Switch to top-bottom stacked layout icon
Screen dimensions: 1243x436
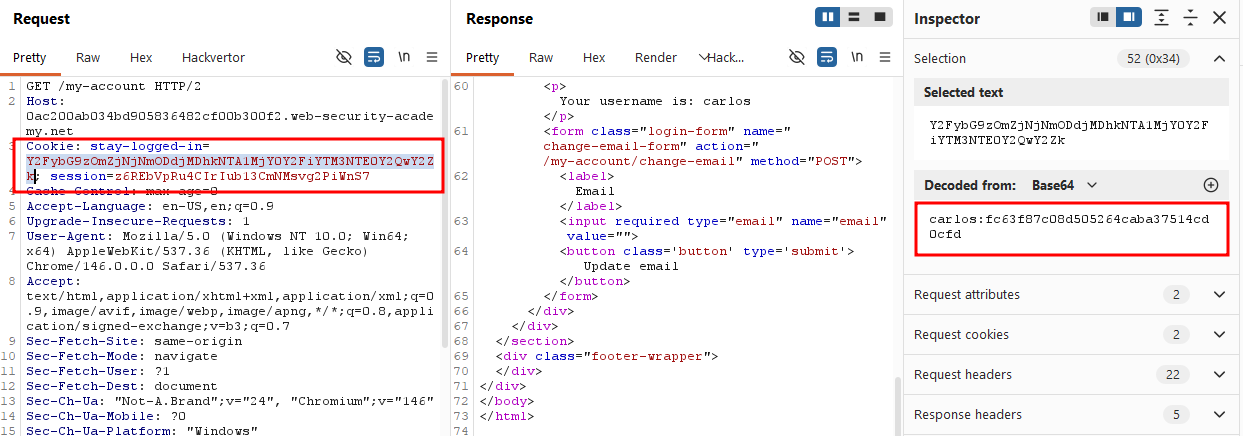coord(854,18)
